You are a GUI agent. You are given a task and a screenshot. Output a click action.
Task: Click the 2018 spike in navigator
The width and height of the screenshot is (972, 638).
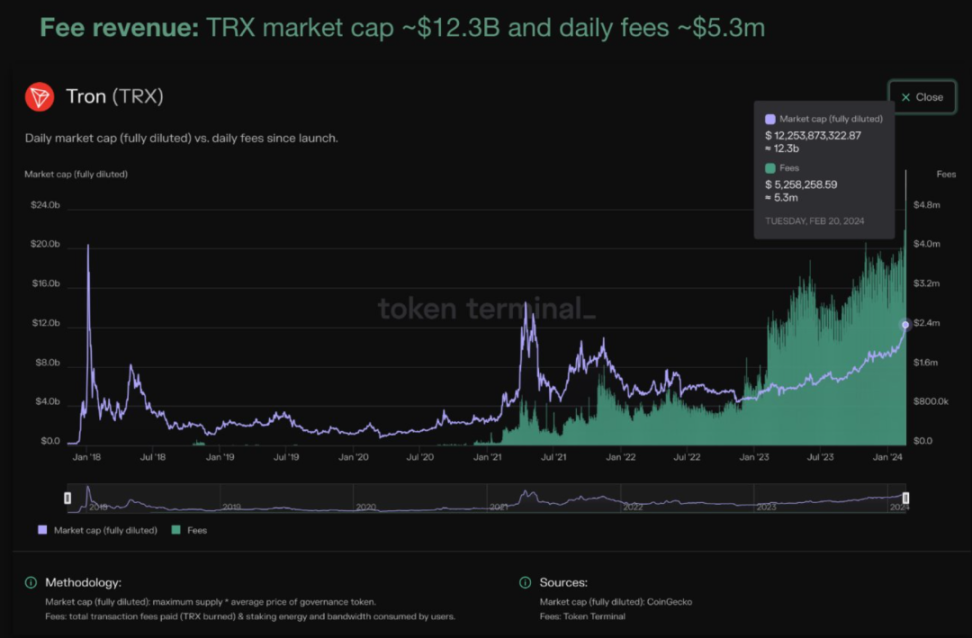89,493
